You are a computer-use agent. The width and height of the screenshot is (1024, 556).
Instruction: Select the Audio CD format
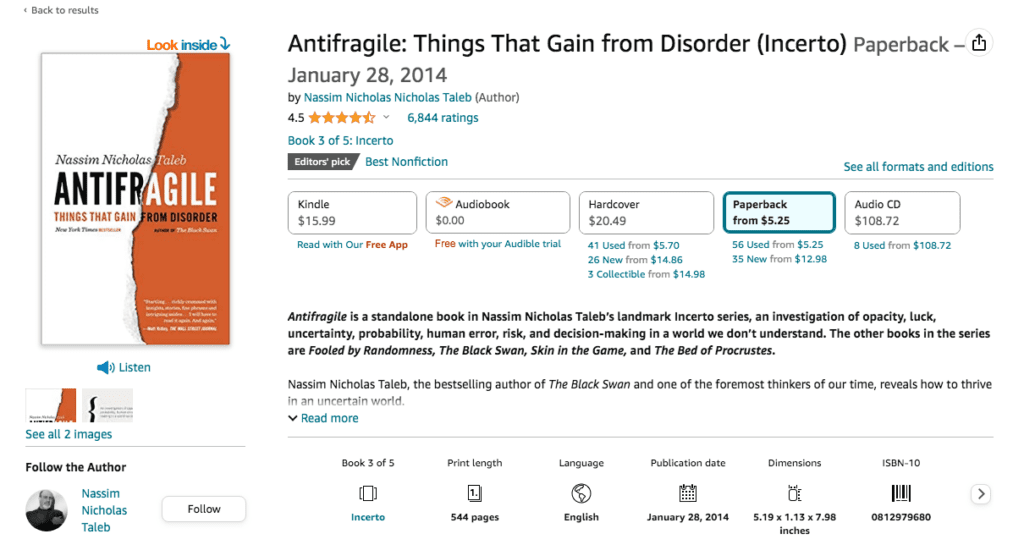[902, 212]
